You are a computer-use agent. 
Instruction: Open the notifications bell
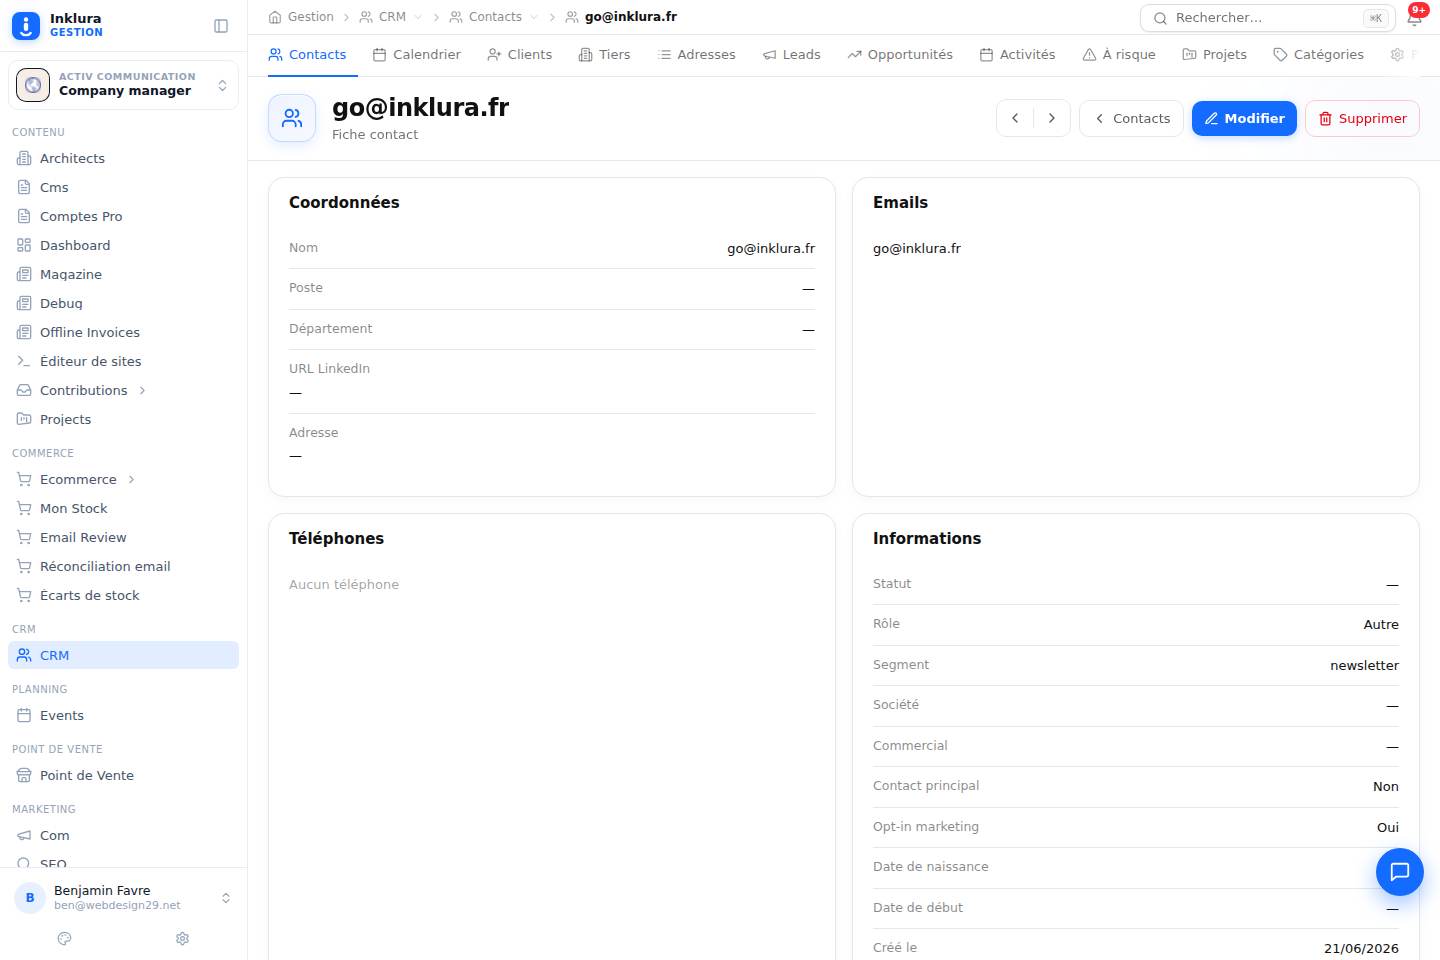1415,17
